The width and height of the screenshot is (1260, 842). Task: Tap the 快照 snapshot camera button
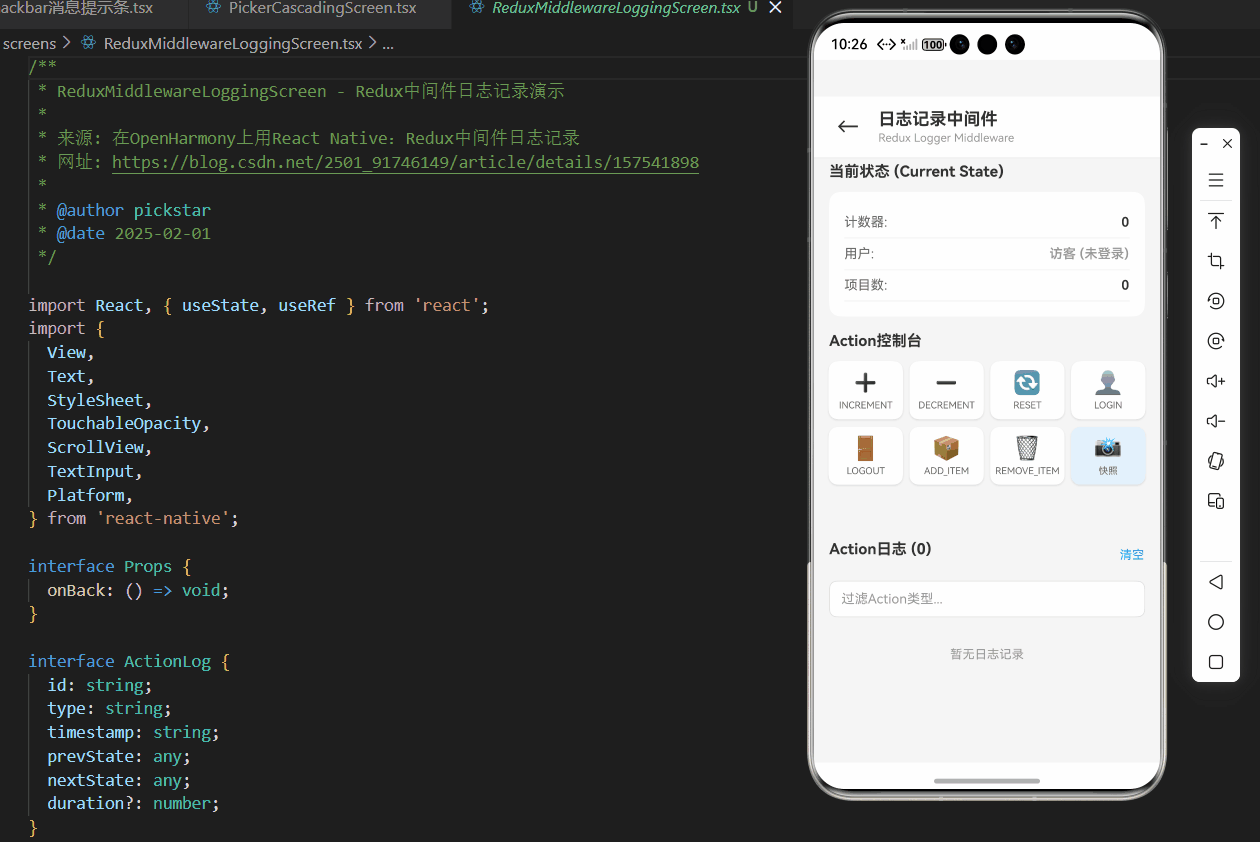(x=1108, y=456)
